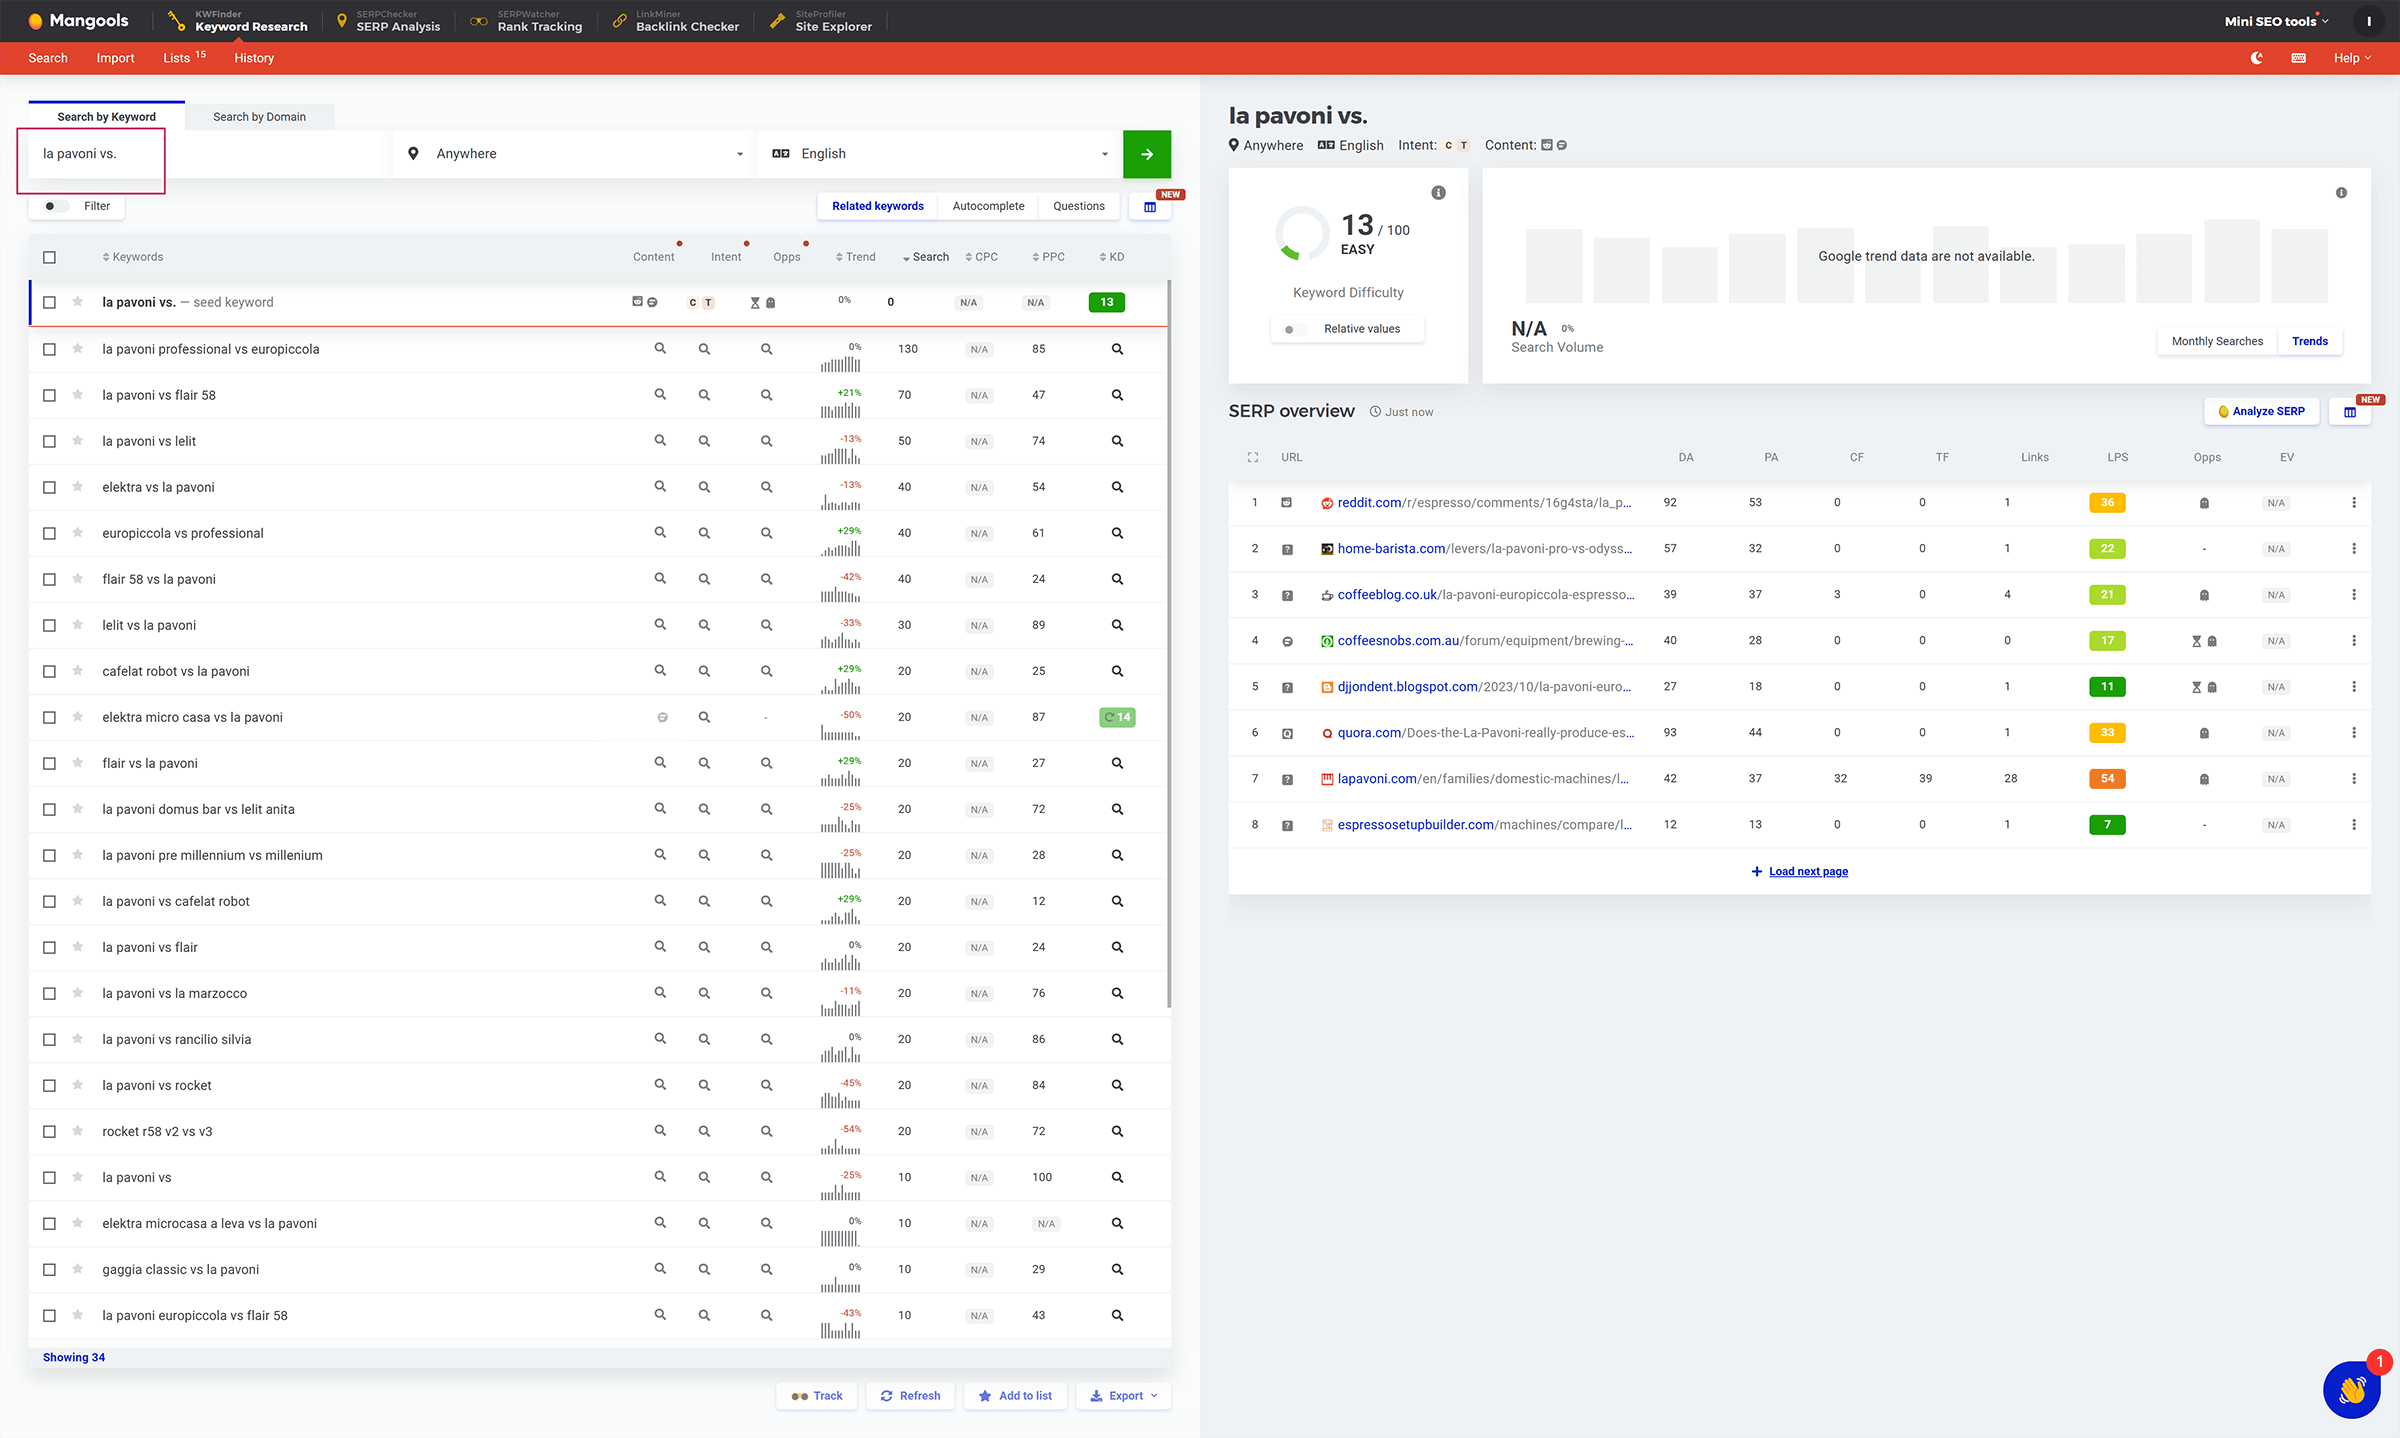
Task: Check rocket r58 v2 vs v3 checkbox
Action: point(49,1131)
